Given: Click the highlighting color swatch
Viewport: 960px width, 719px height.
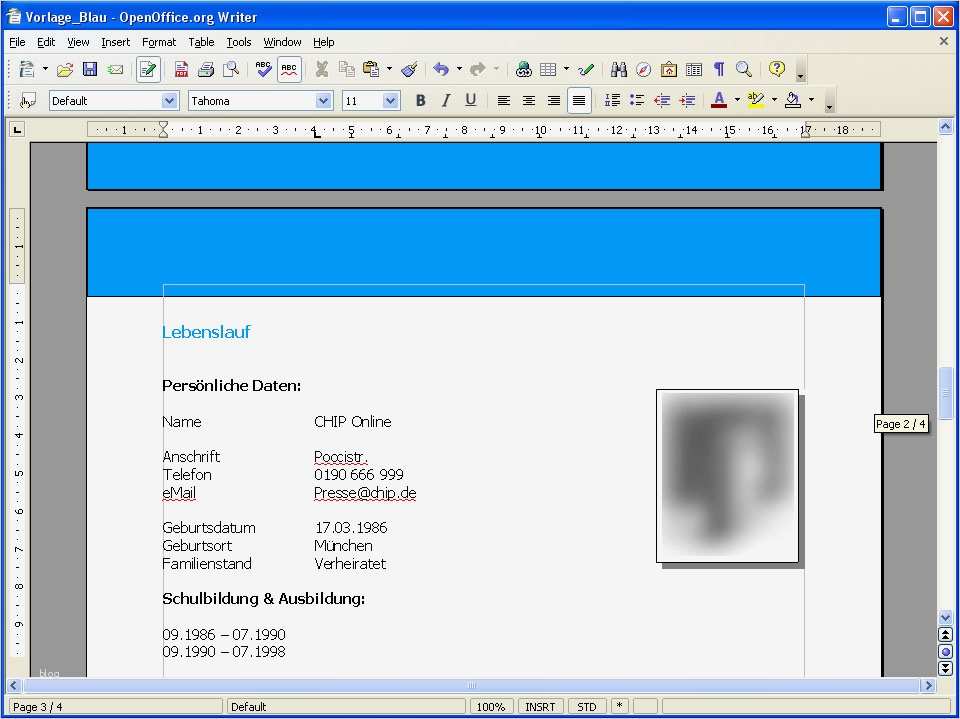Looking at the screenshot, I should 757,100.
